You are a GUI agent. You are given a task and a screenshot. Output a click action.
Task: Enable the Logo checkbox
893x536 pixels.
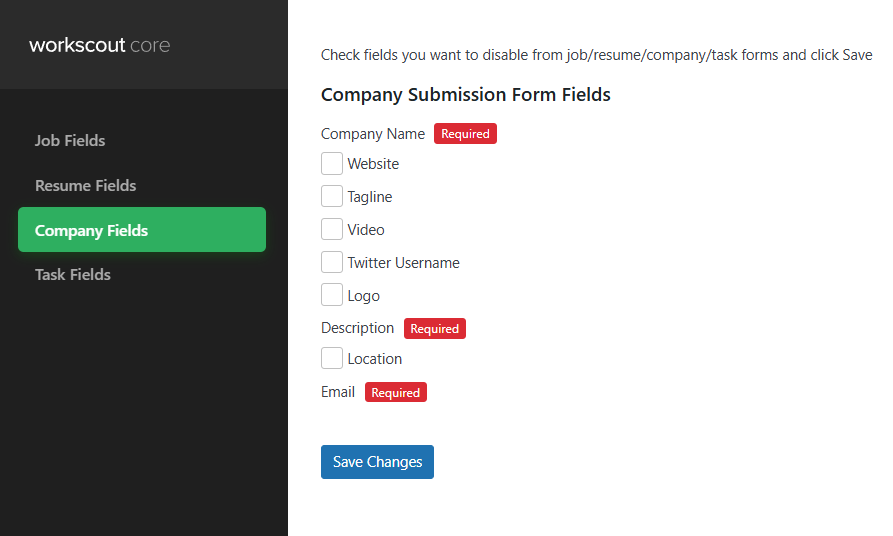[x=332, y=295]
